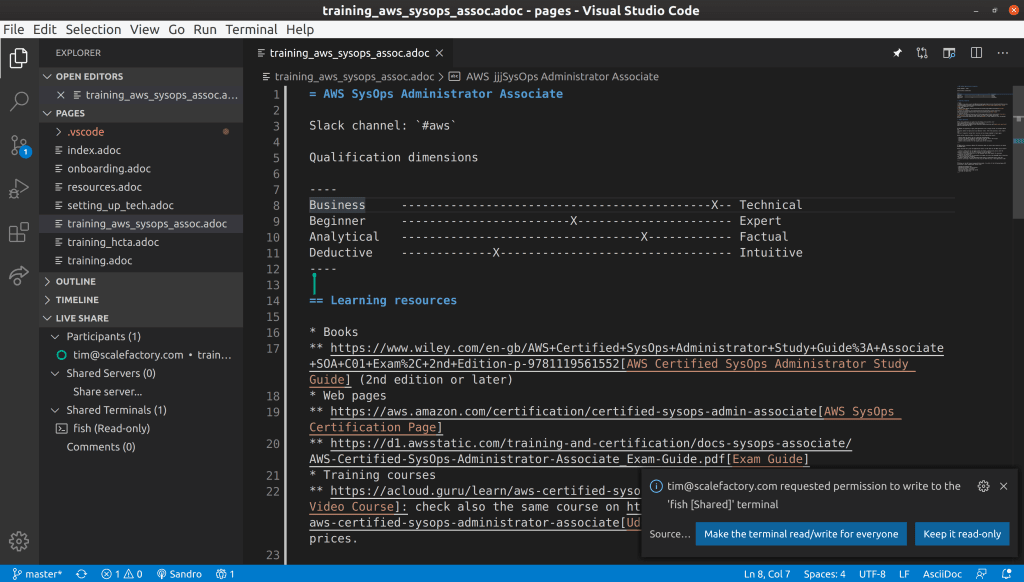The width and height of the screenshot is (1024, 582).
Task: Open the Terminal menu
Action: click(x=251, y=29)
